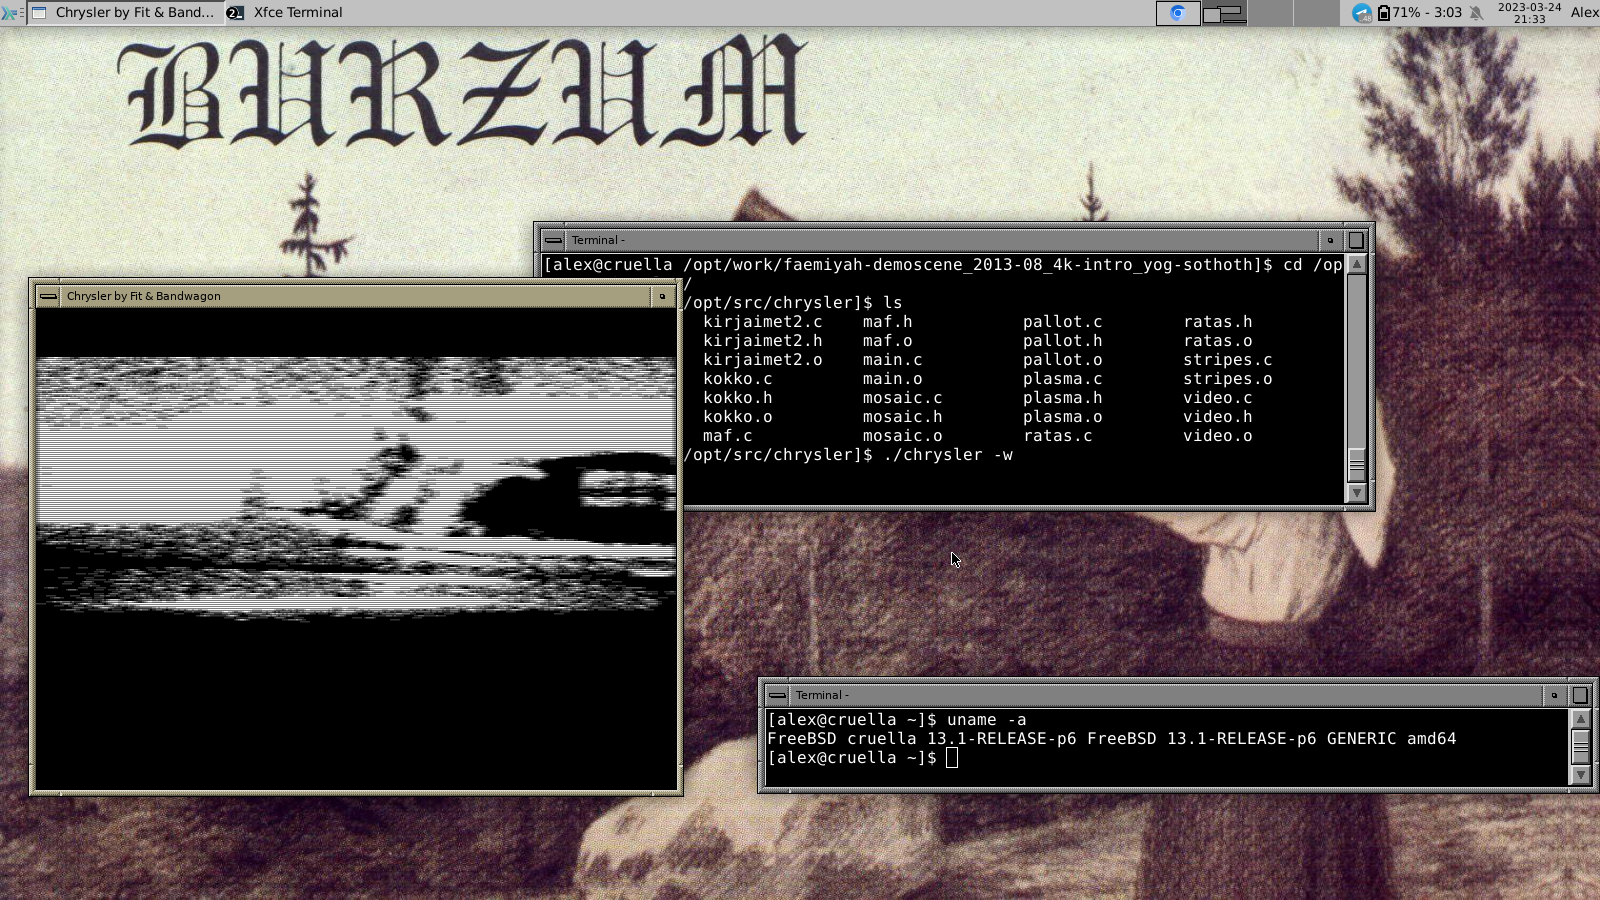Click file name pallot.h in listing

click(1062, 341)
